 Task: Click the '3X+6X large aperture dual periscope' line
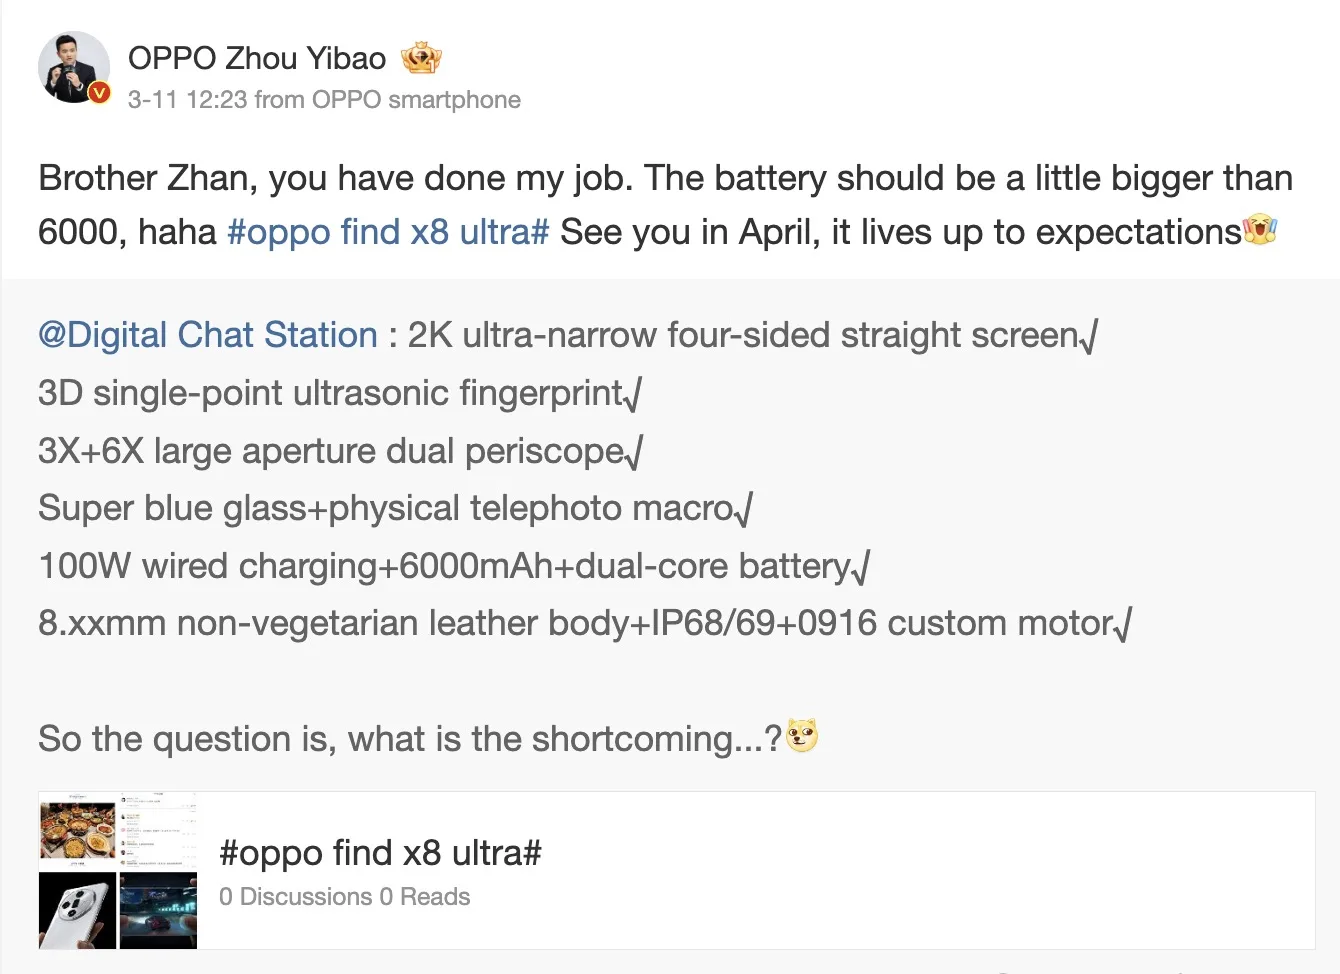(332, 451)
